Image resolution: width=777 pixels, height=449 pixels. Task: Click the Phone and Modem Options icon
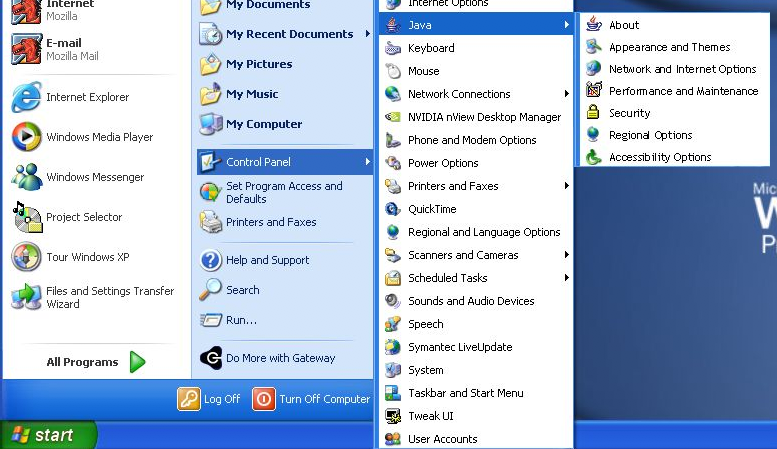click(x=393, y=140)
